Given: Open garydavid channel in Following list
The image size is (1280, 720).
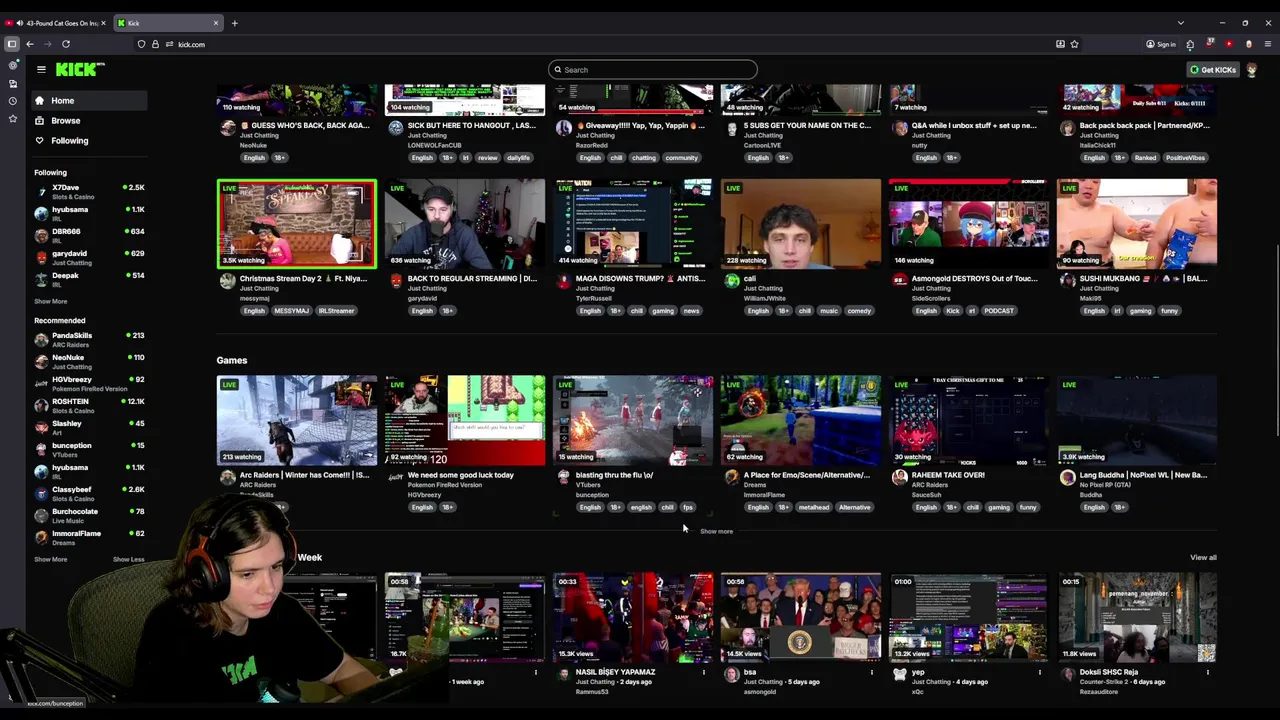Looking at the screenshot, I should 88,257.
